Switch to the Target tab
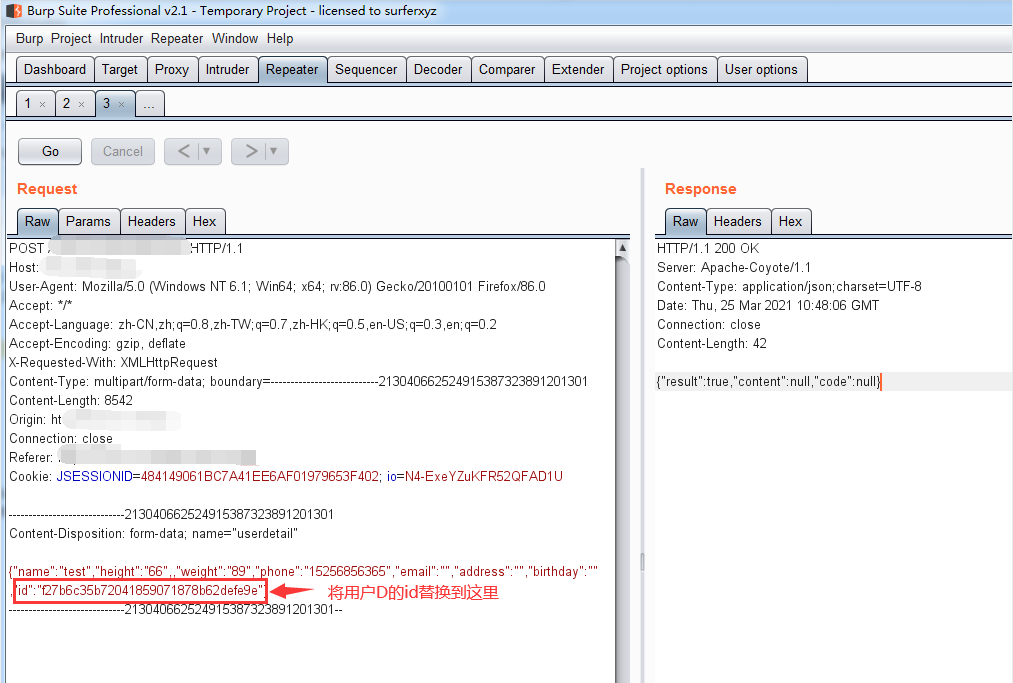This screenshot has height=683, width=1013. pos(120,70)
